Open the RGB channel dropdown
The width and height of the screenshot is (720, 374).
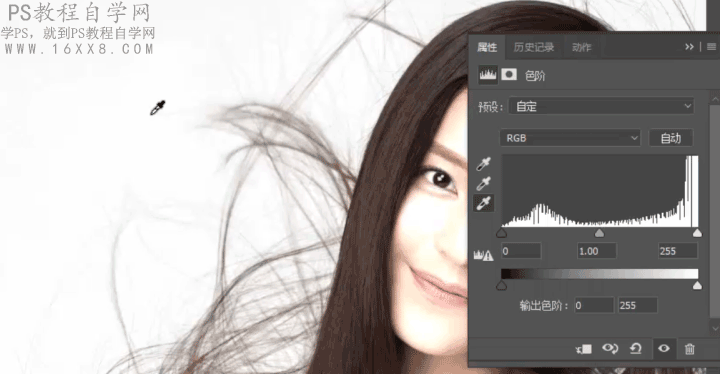pyautogui.click(x=570, y=138)
